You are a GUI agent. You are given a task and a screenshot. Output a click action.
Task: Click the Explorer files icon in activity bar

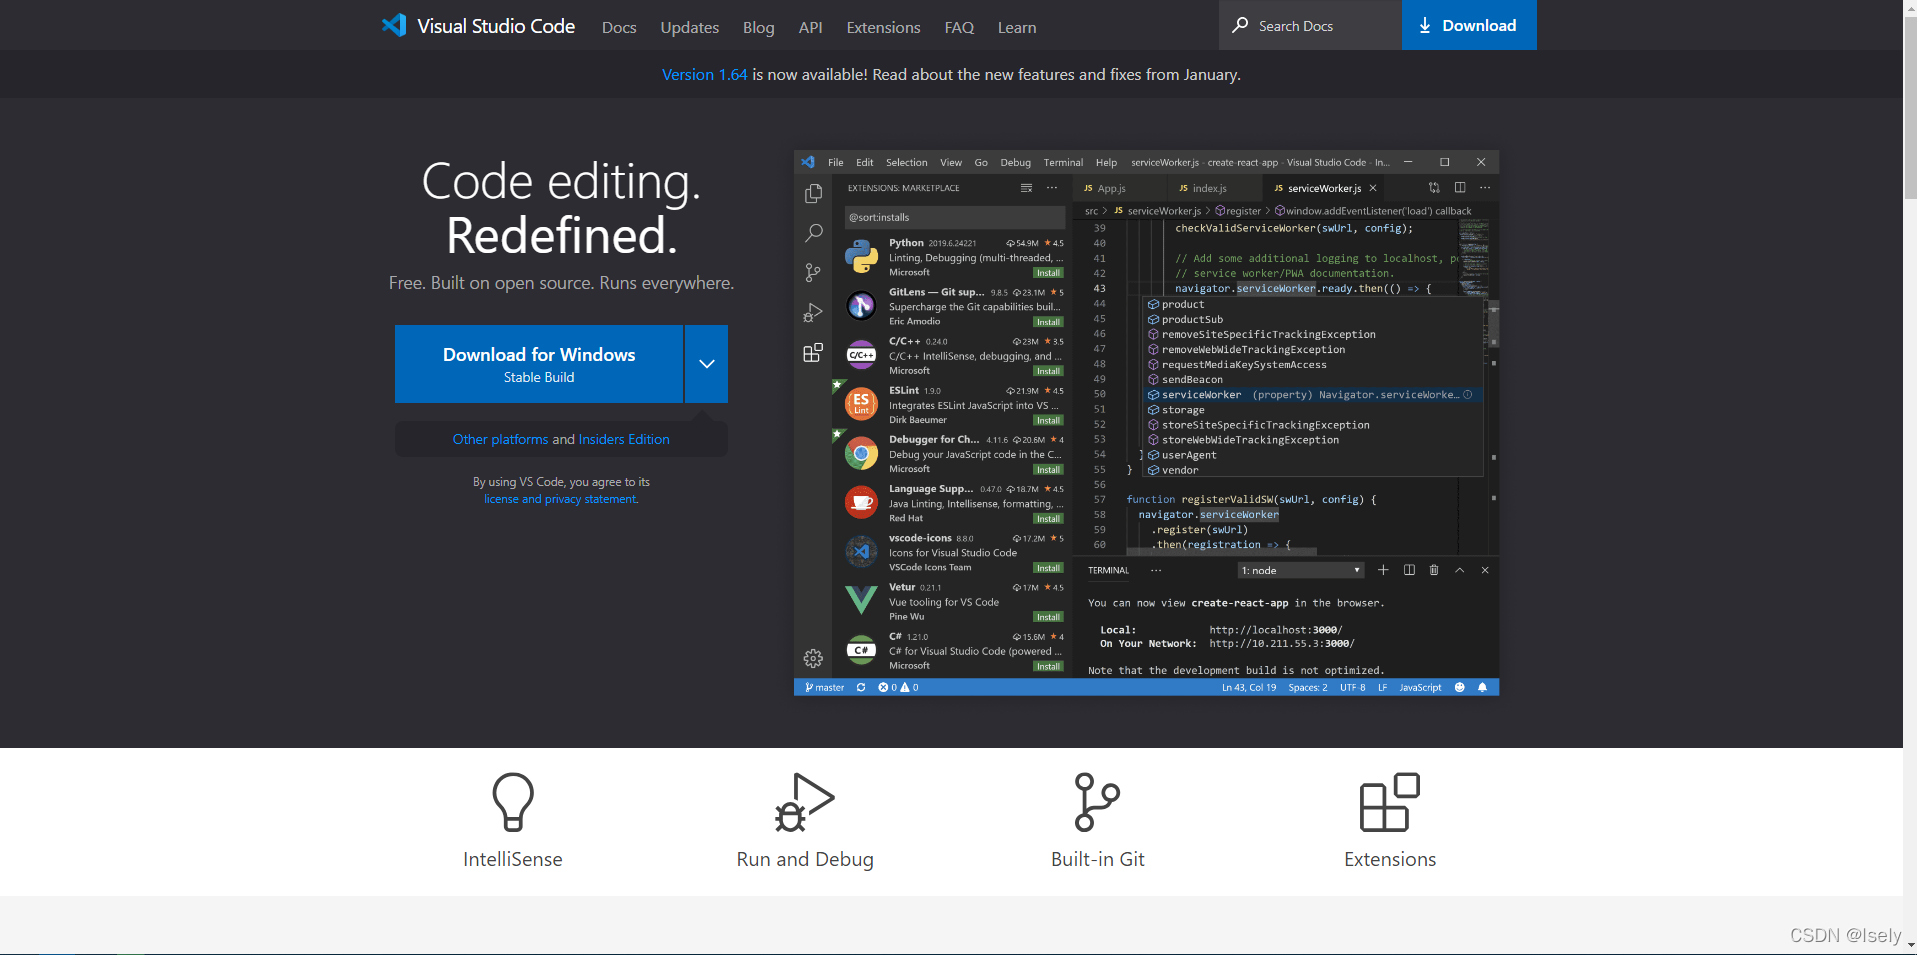click(x=814, y=193)
